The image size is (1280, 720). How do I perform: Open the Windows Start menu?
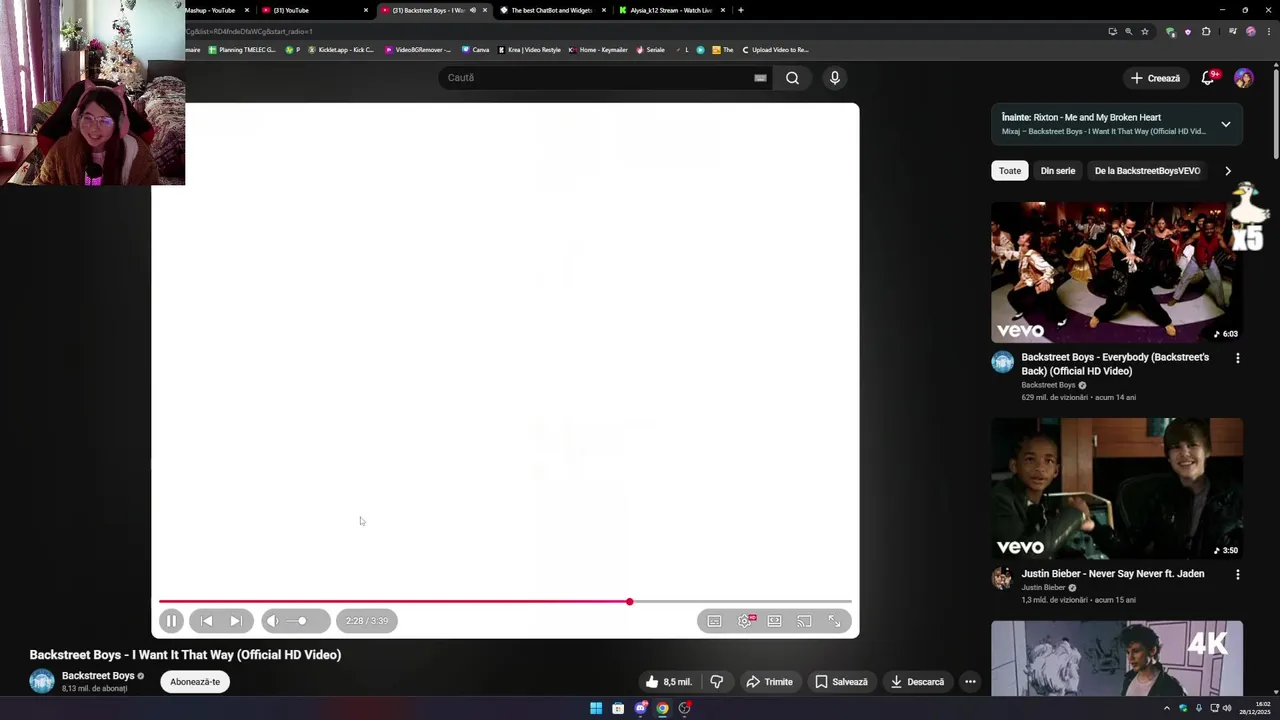pos(596,708)
